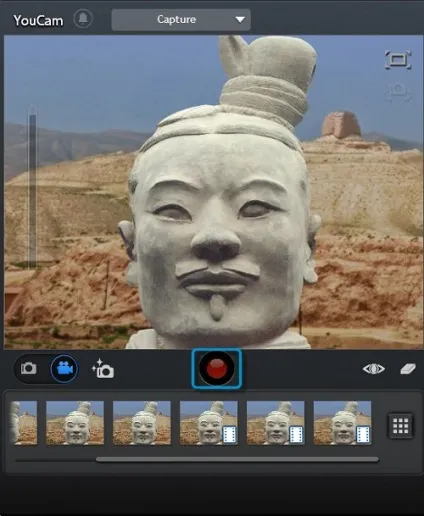Click the full screen icon over the preview
The width and height of the screenshot is (424, 516).
click(398, 60)
